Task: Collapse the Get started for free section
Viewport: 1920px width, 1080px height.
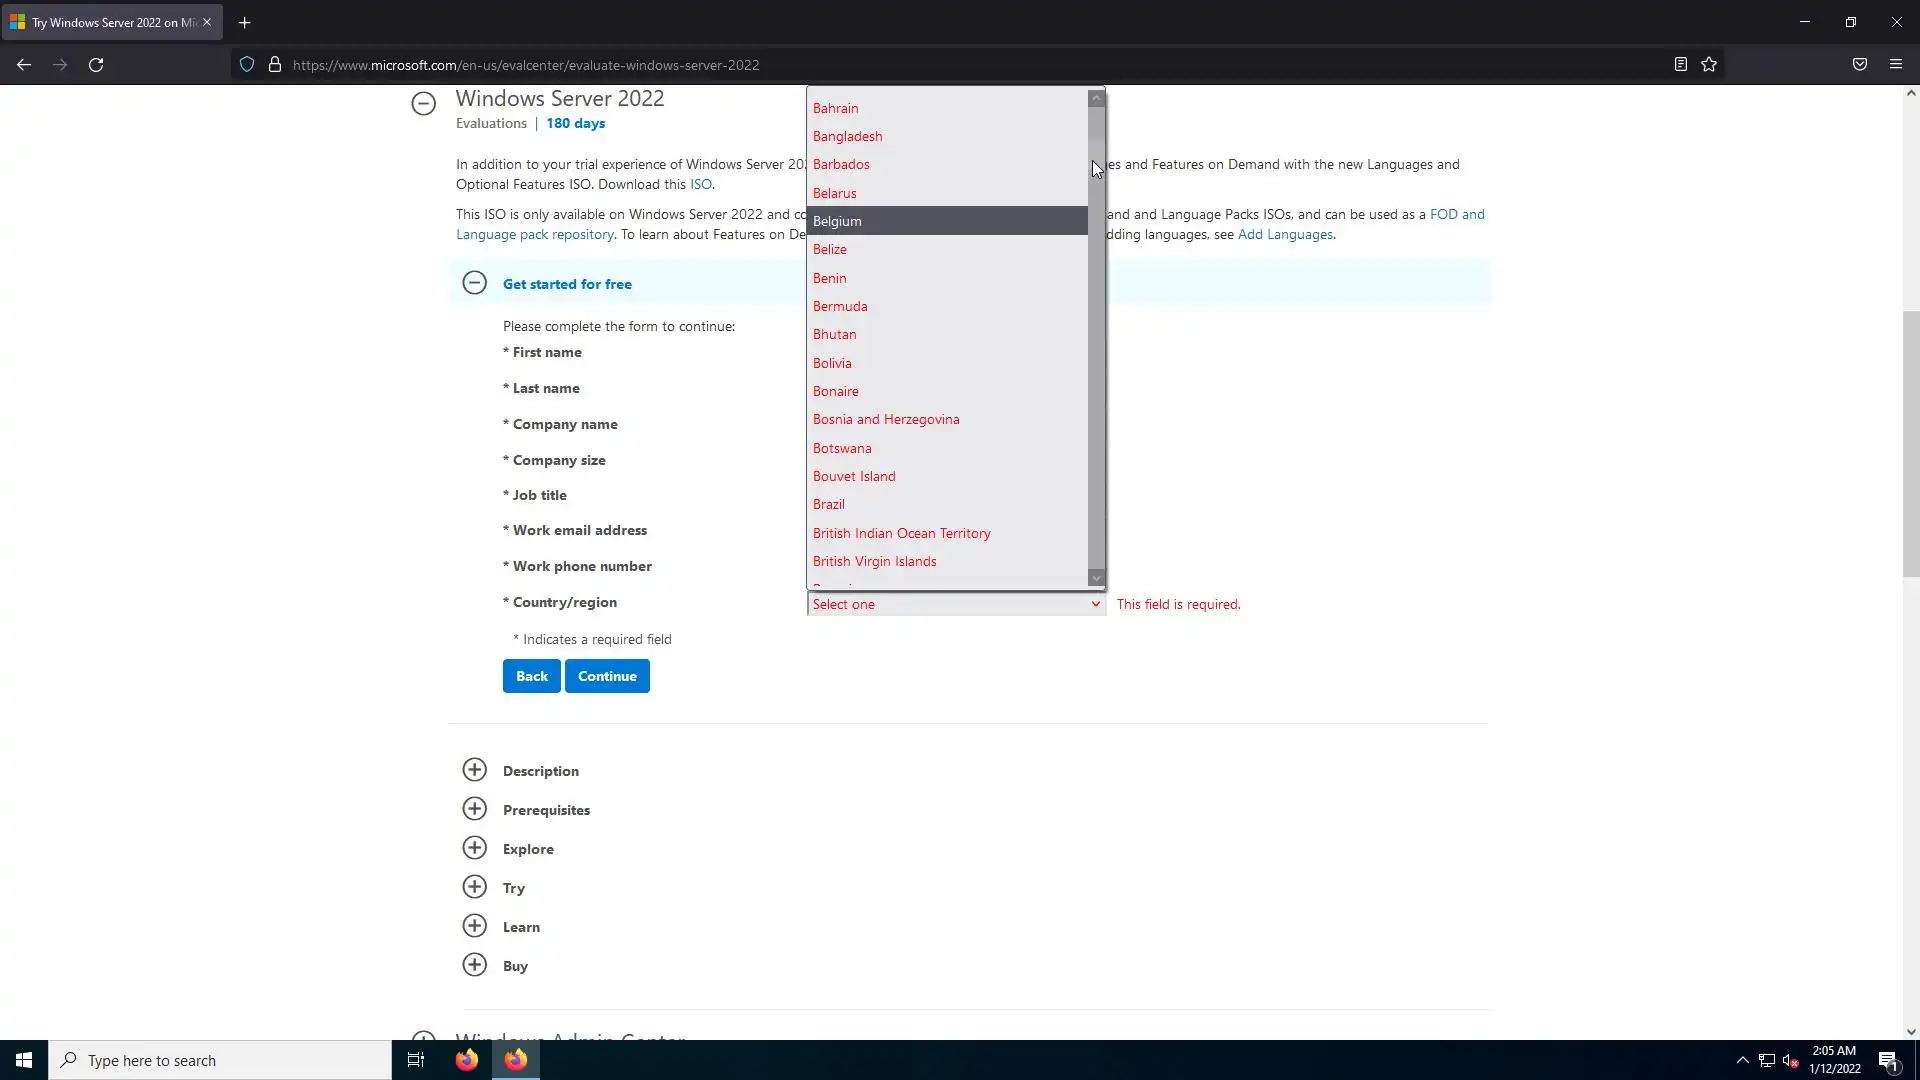Action: coord(475,283)
